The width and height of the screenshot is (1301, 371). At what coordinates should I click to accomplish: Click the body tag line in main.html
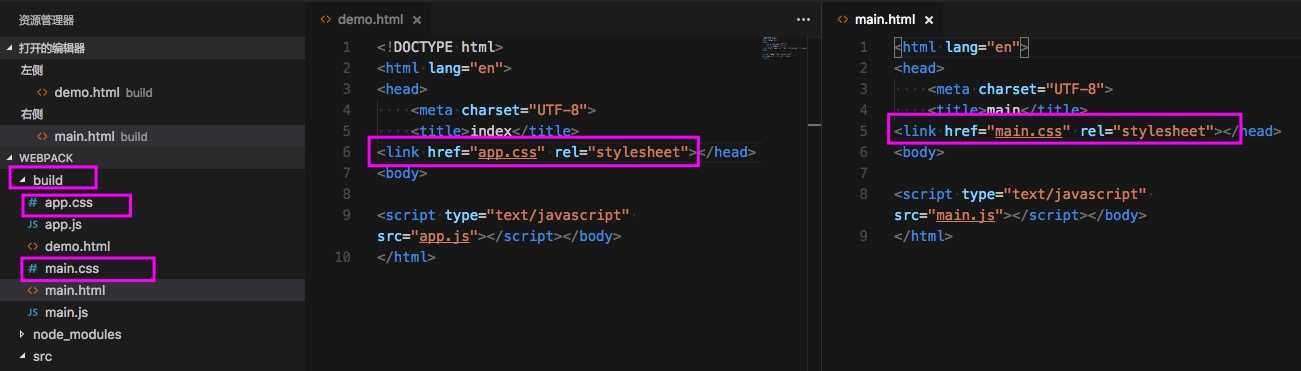[918, 152]
